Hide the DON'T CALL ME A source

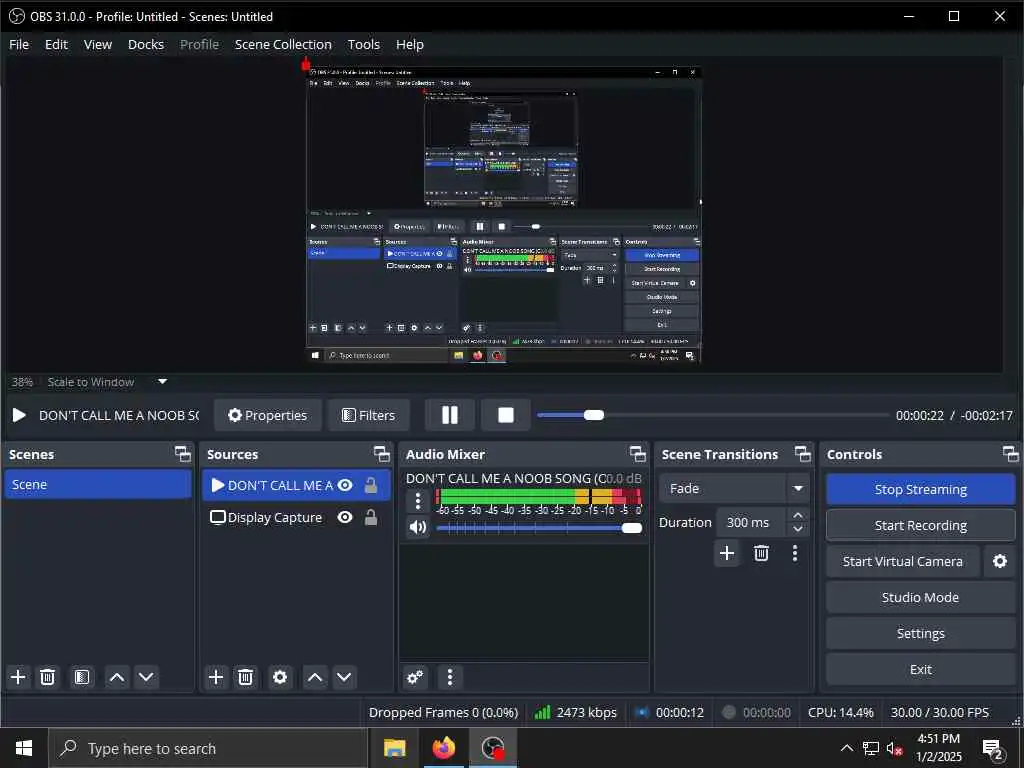(x=345, y=485)
